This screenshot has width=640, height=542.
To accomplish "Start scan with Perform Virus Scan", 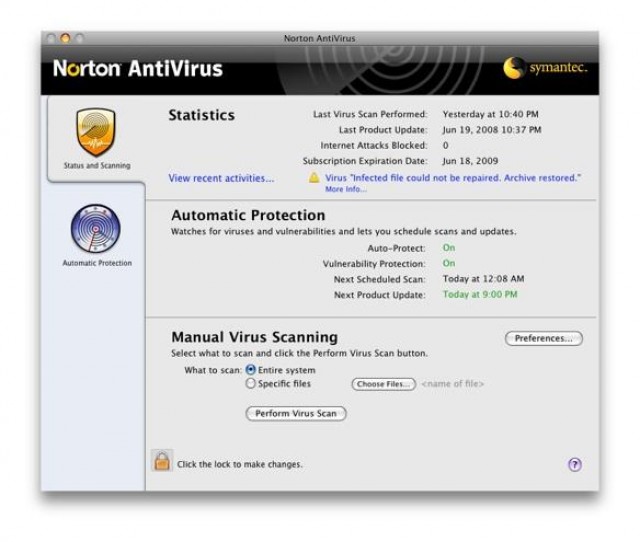I will (295, 413).
